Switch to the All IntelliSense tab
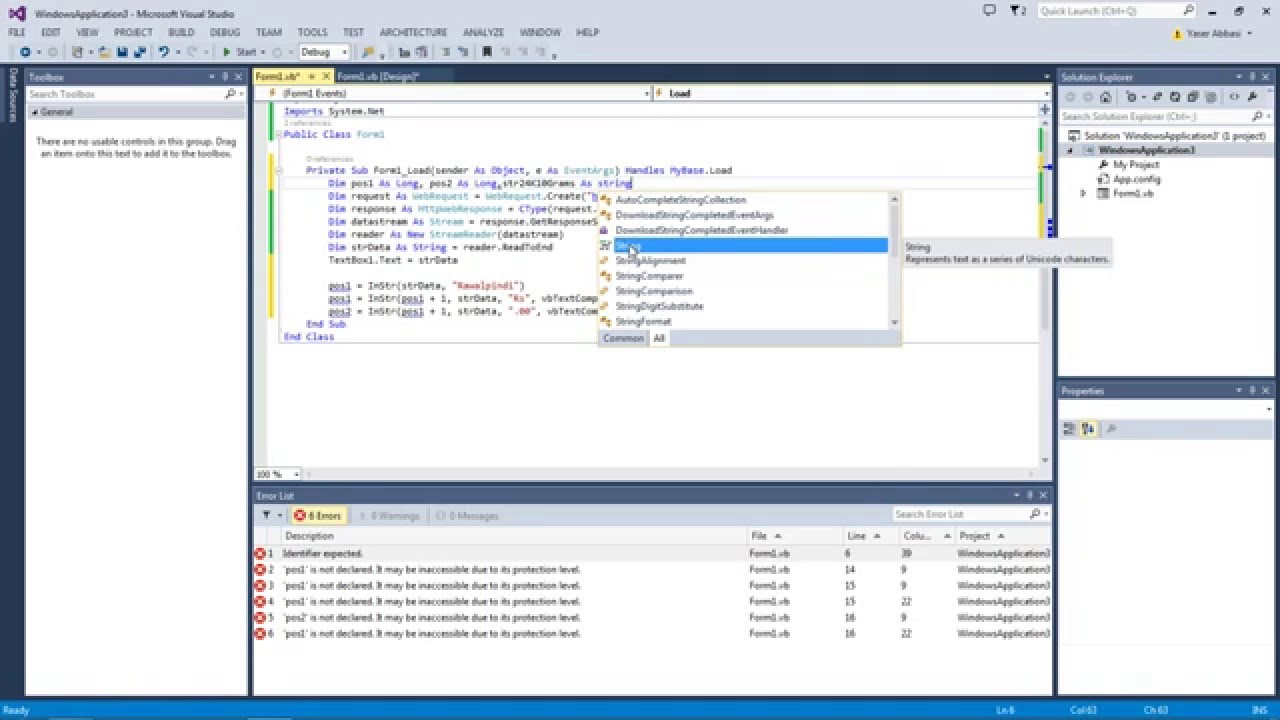The height and width of the screenshot is (720, 1280). (659, 338)
